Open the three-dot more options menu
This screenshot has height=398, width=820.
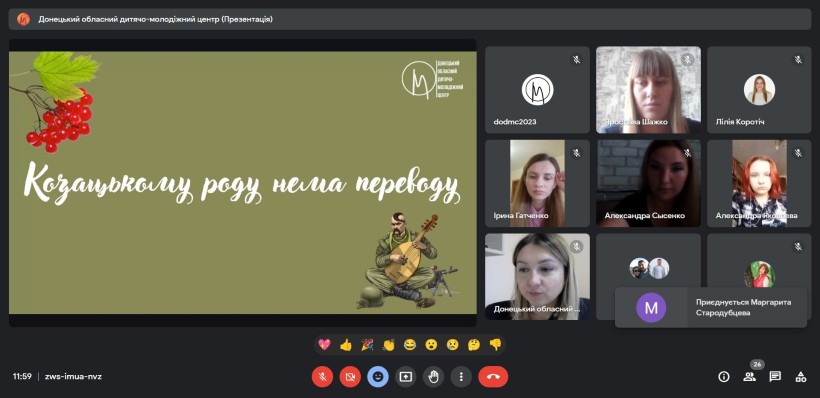(x=461, y=377)
